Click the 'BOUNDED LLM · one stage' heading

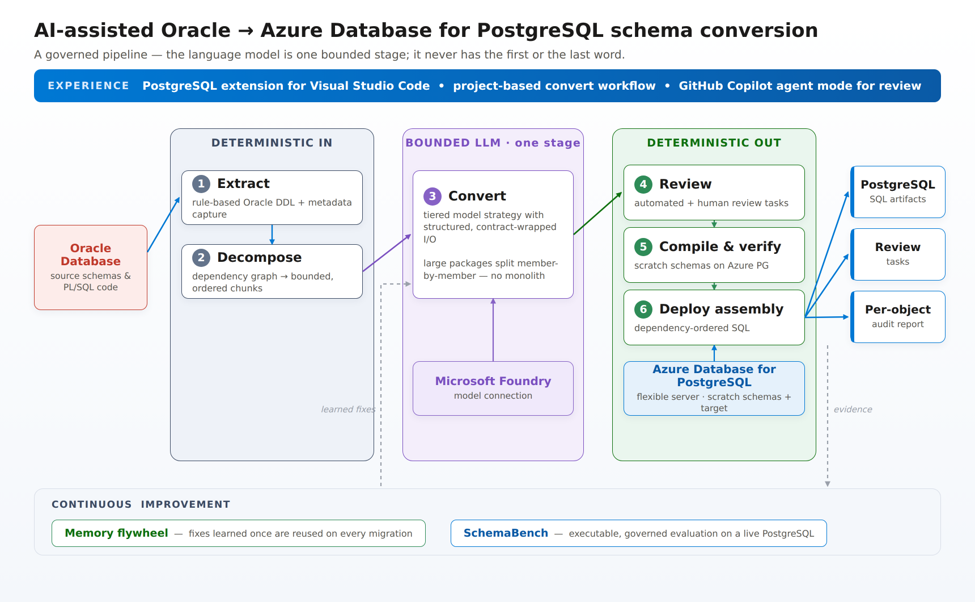(493, 142)
